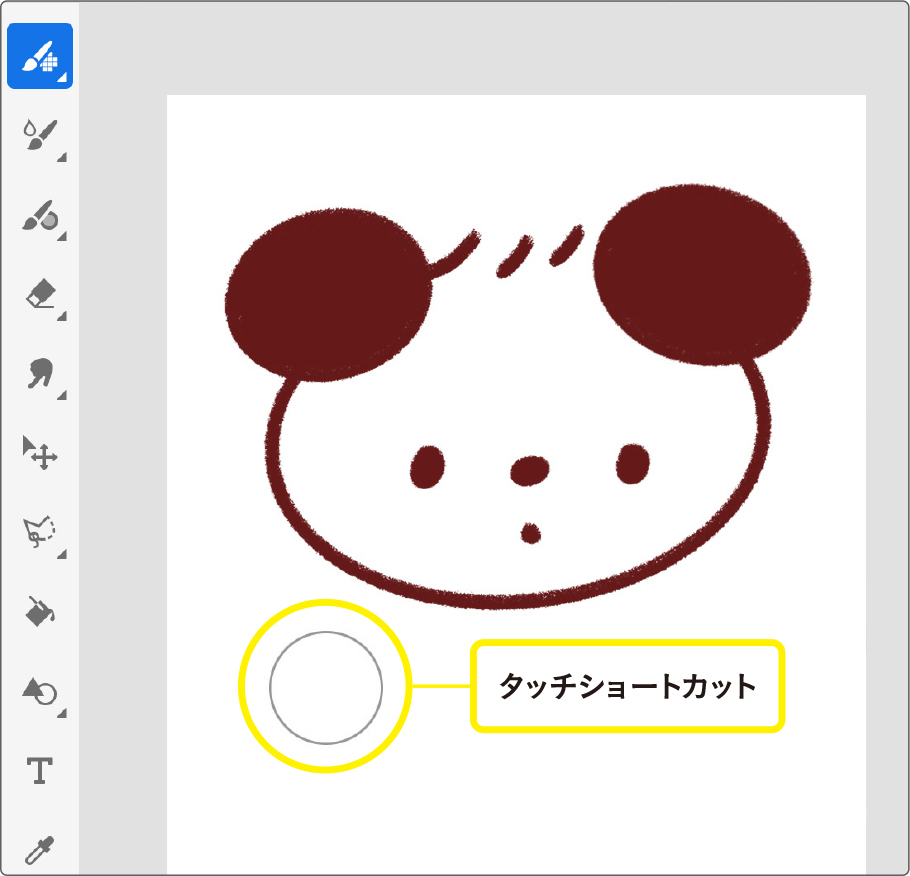Select the Vector Brushes tool
Image resolution: width=910 pixels, height=876 pixels.
[40, 216]
